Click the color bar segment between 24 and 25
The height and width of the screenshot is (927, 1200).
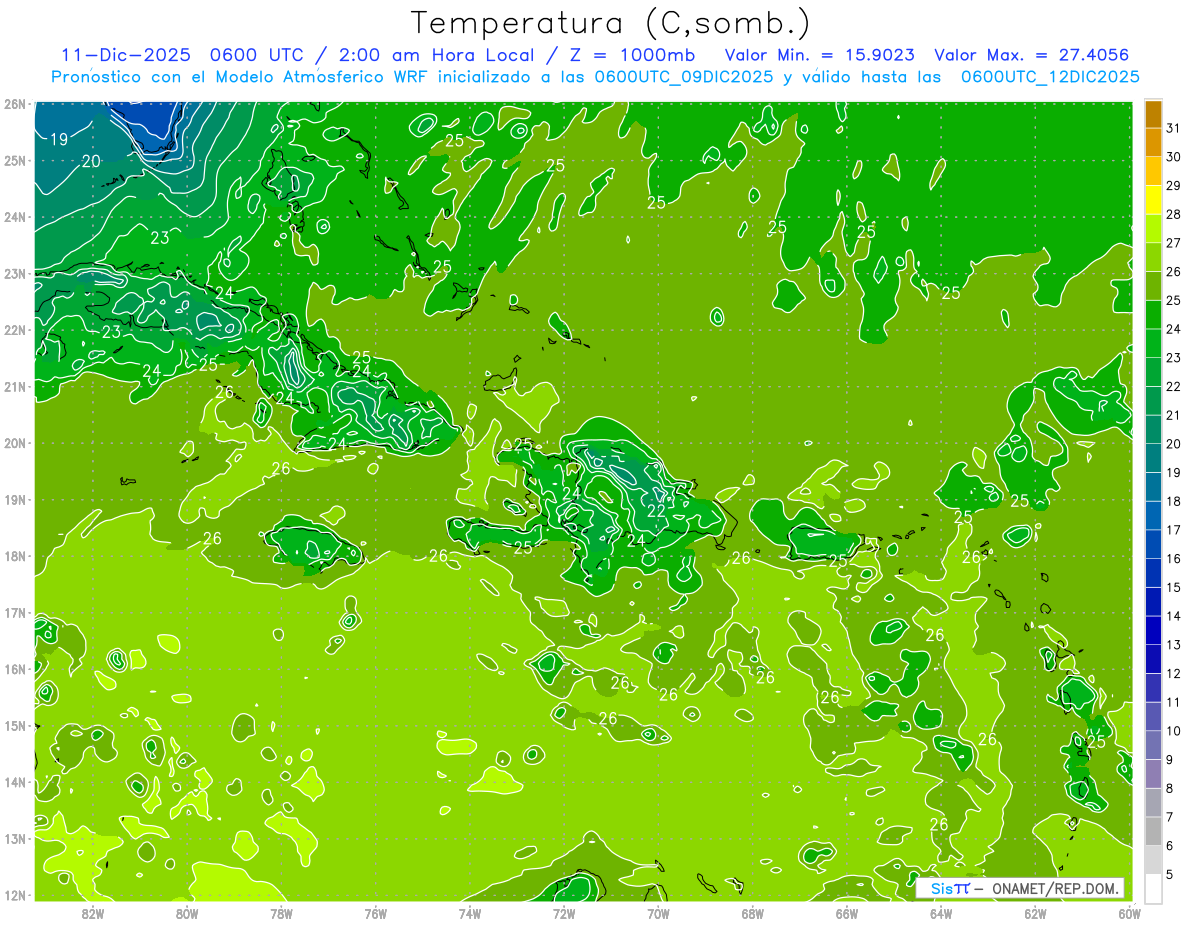point(1153,315)
